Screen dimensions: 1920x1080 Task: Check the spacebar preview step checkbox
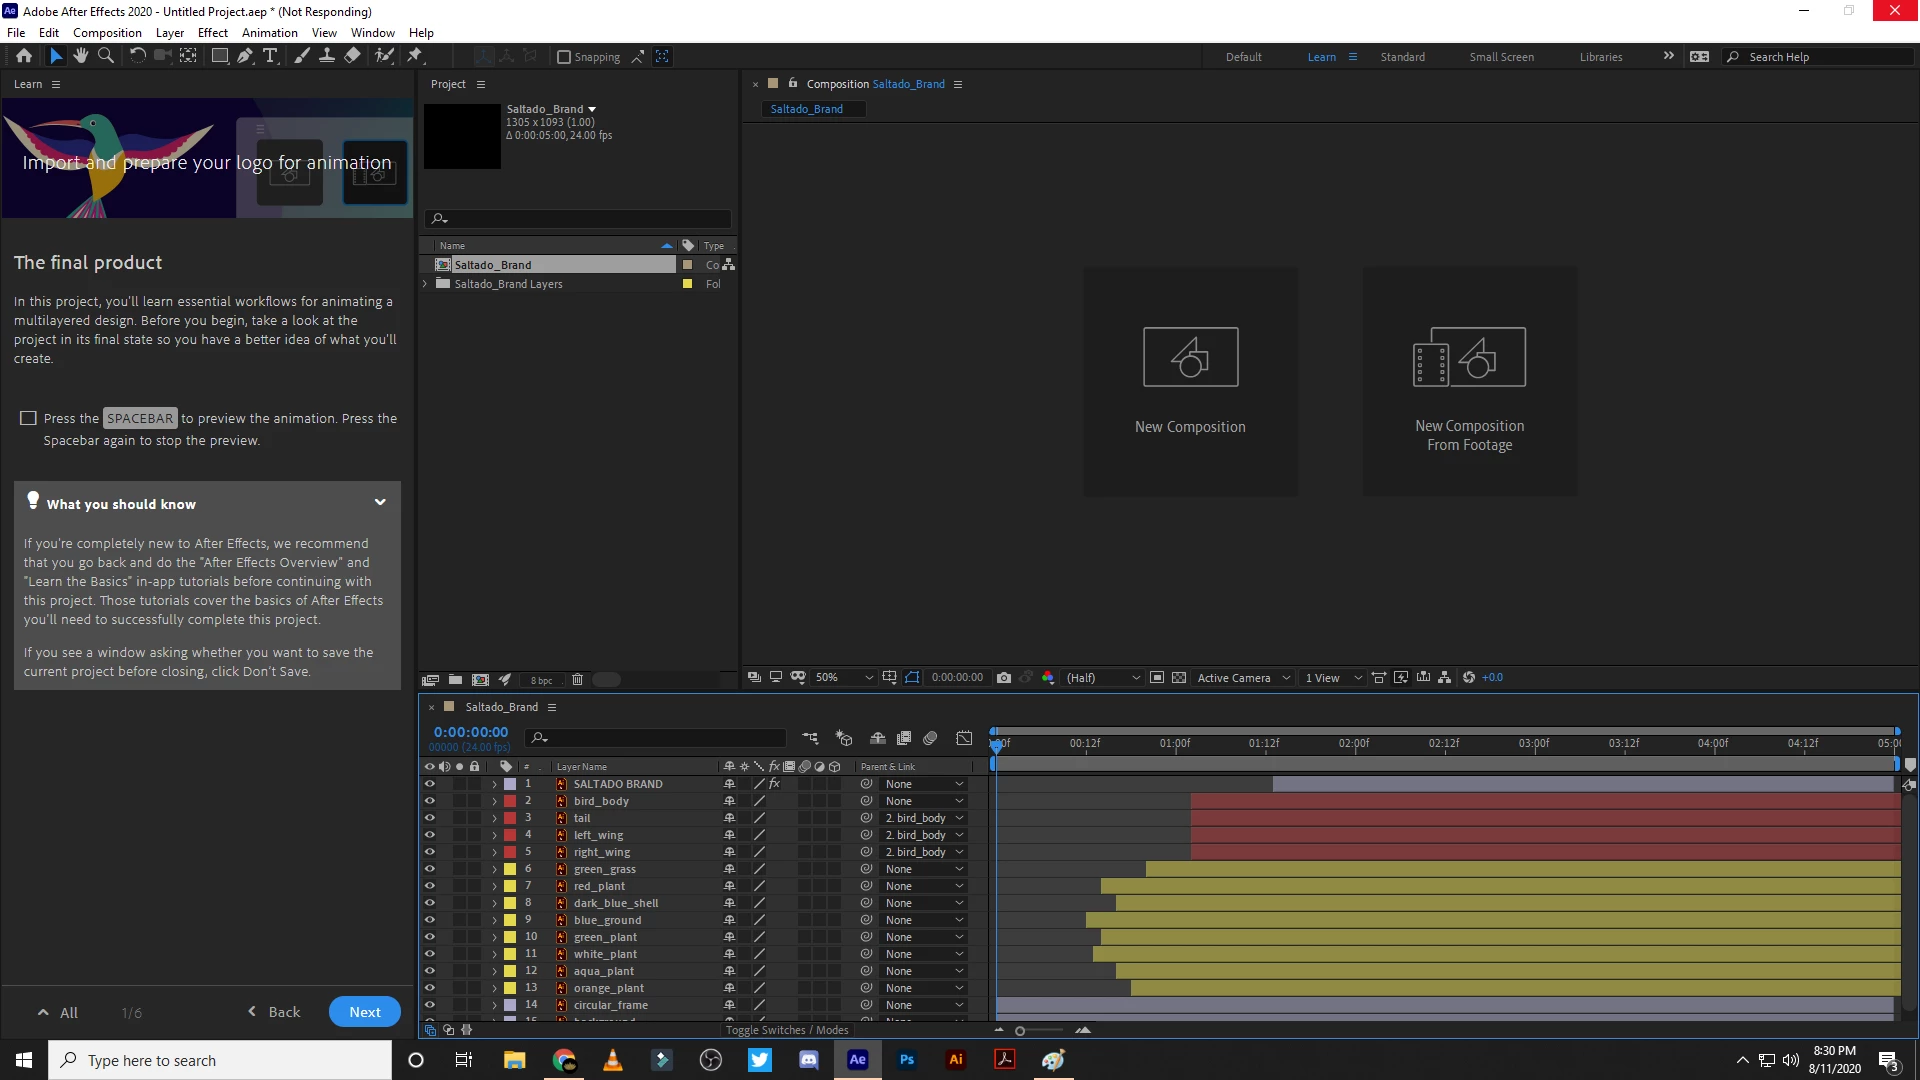[x=28, y=419]
